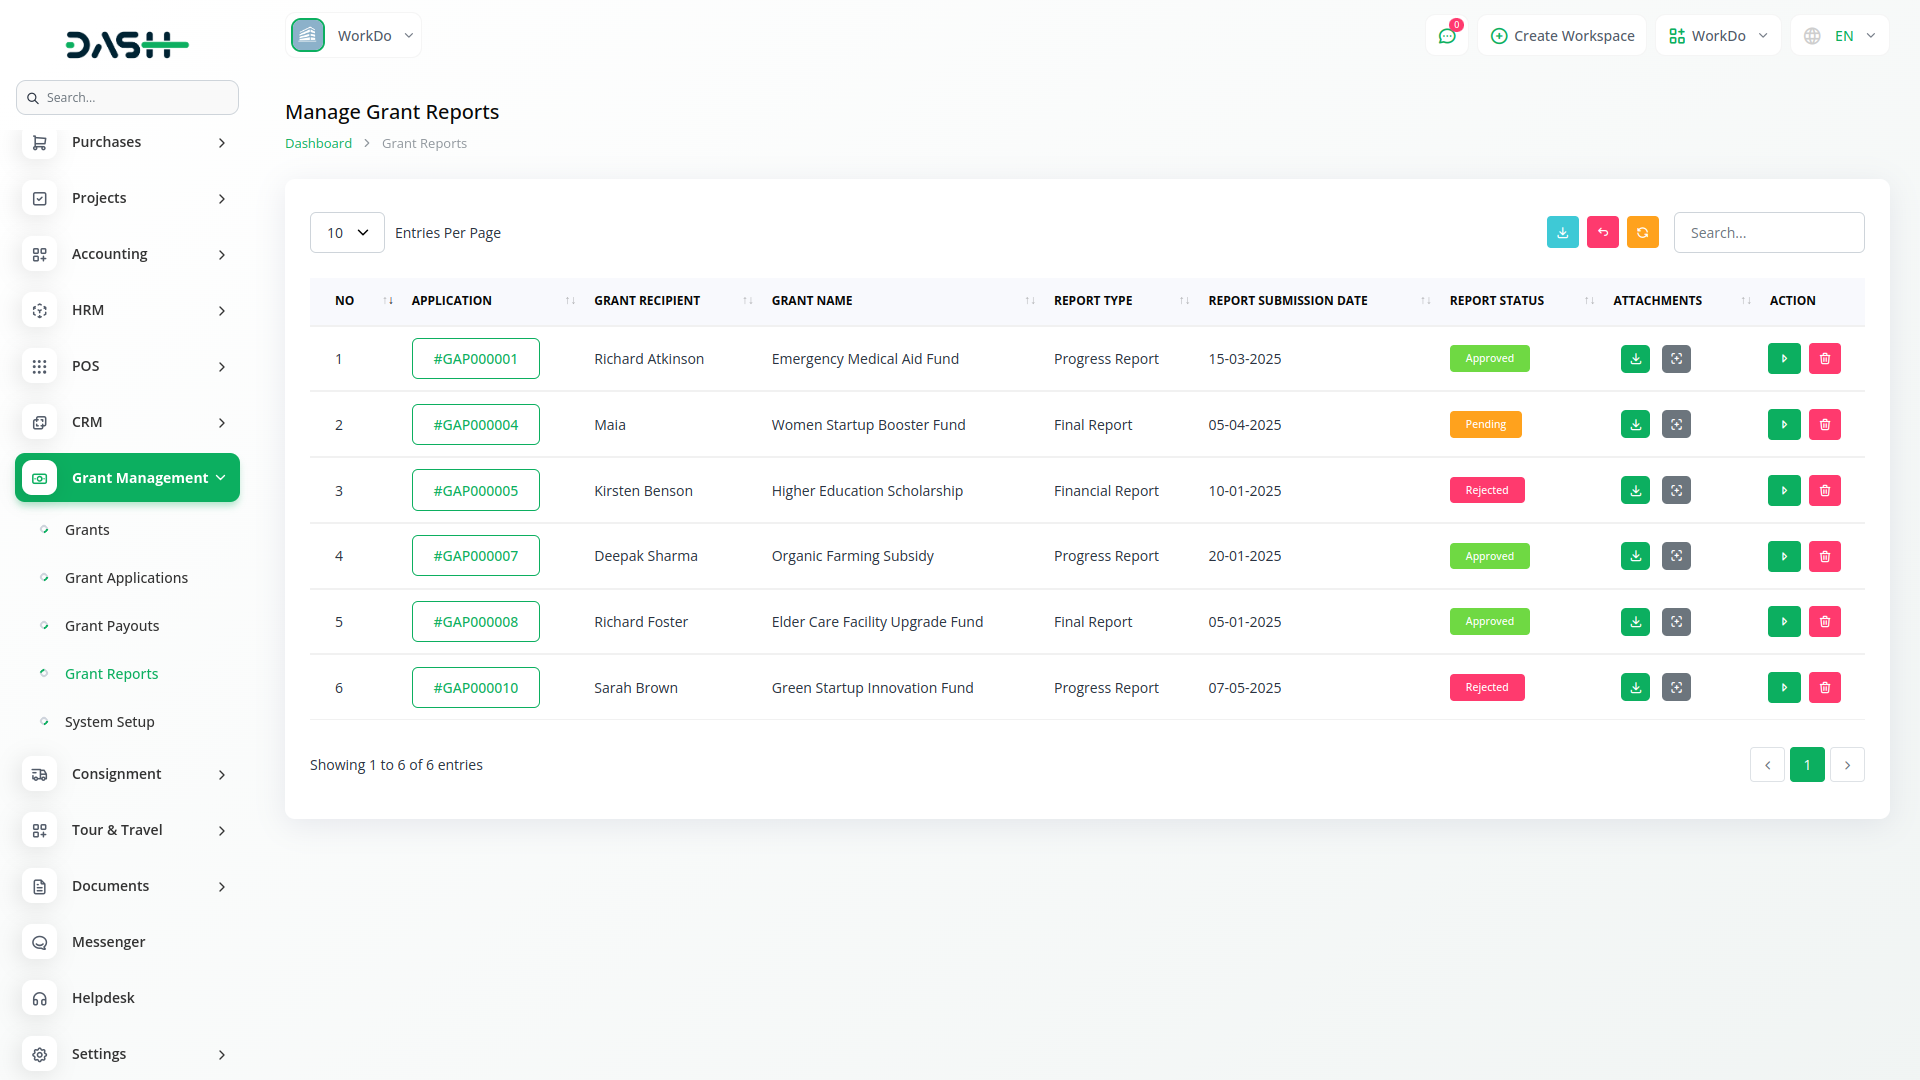Open application link #GAP000008

click(475, 622)
